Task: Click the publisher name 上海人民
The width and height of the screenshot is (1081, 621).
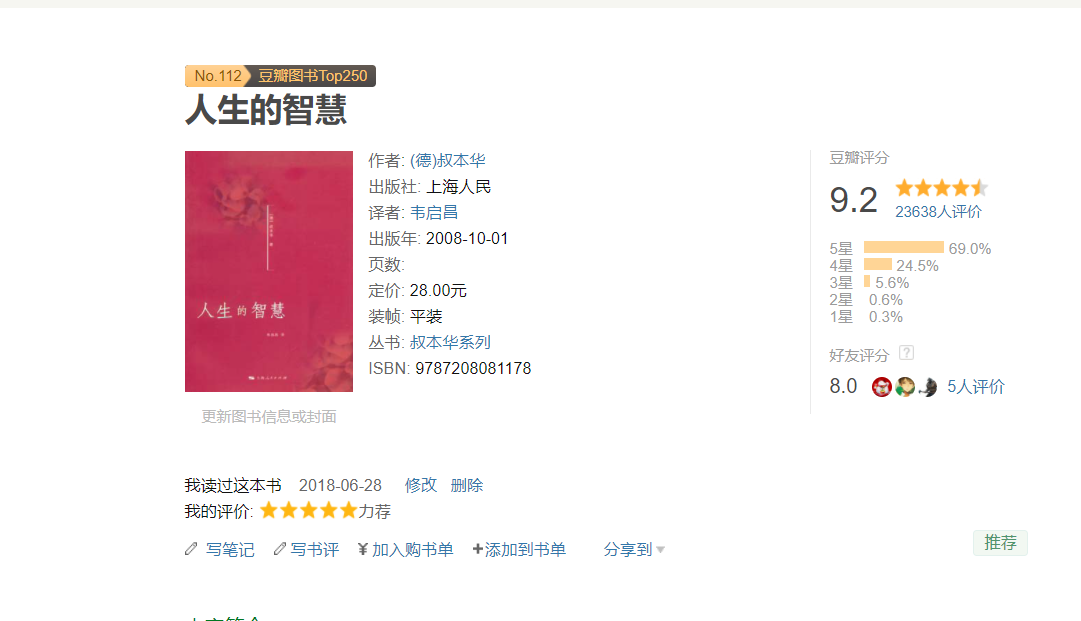Action: [458, 187]
